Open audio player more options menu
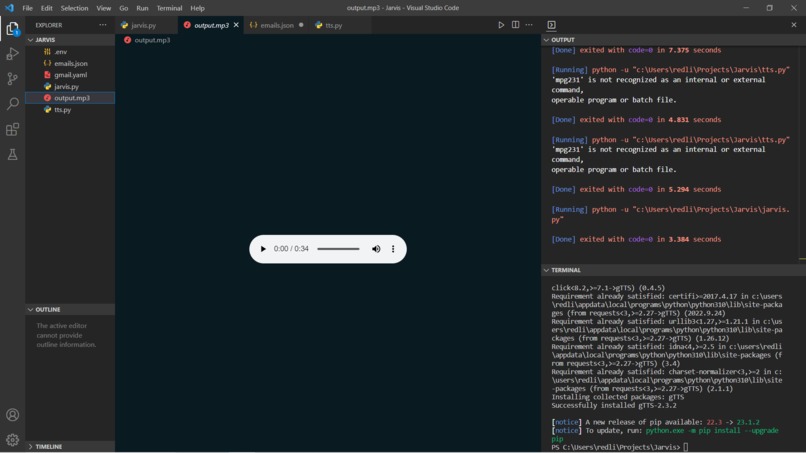806x453 pixels. click(x=393, y=249)
